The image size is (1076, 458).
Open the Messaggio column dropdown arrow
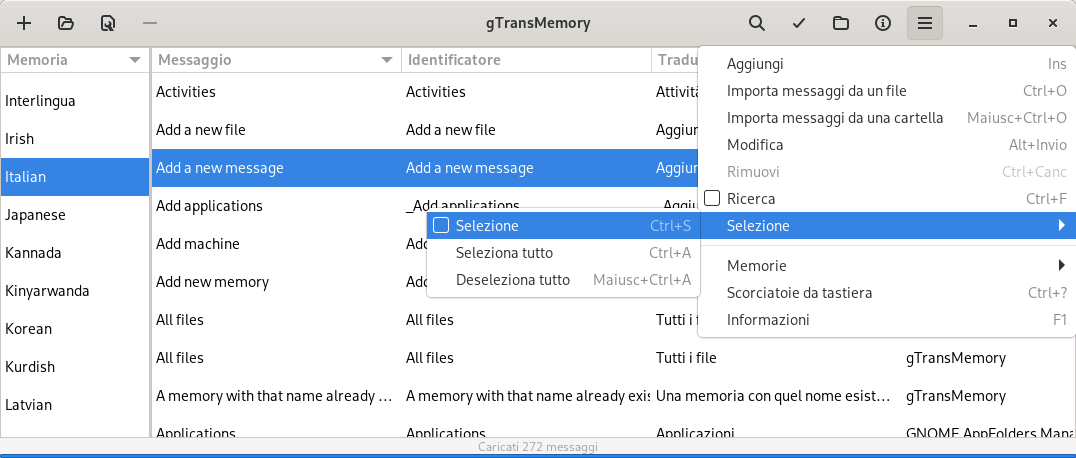(x=386, y=60)
